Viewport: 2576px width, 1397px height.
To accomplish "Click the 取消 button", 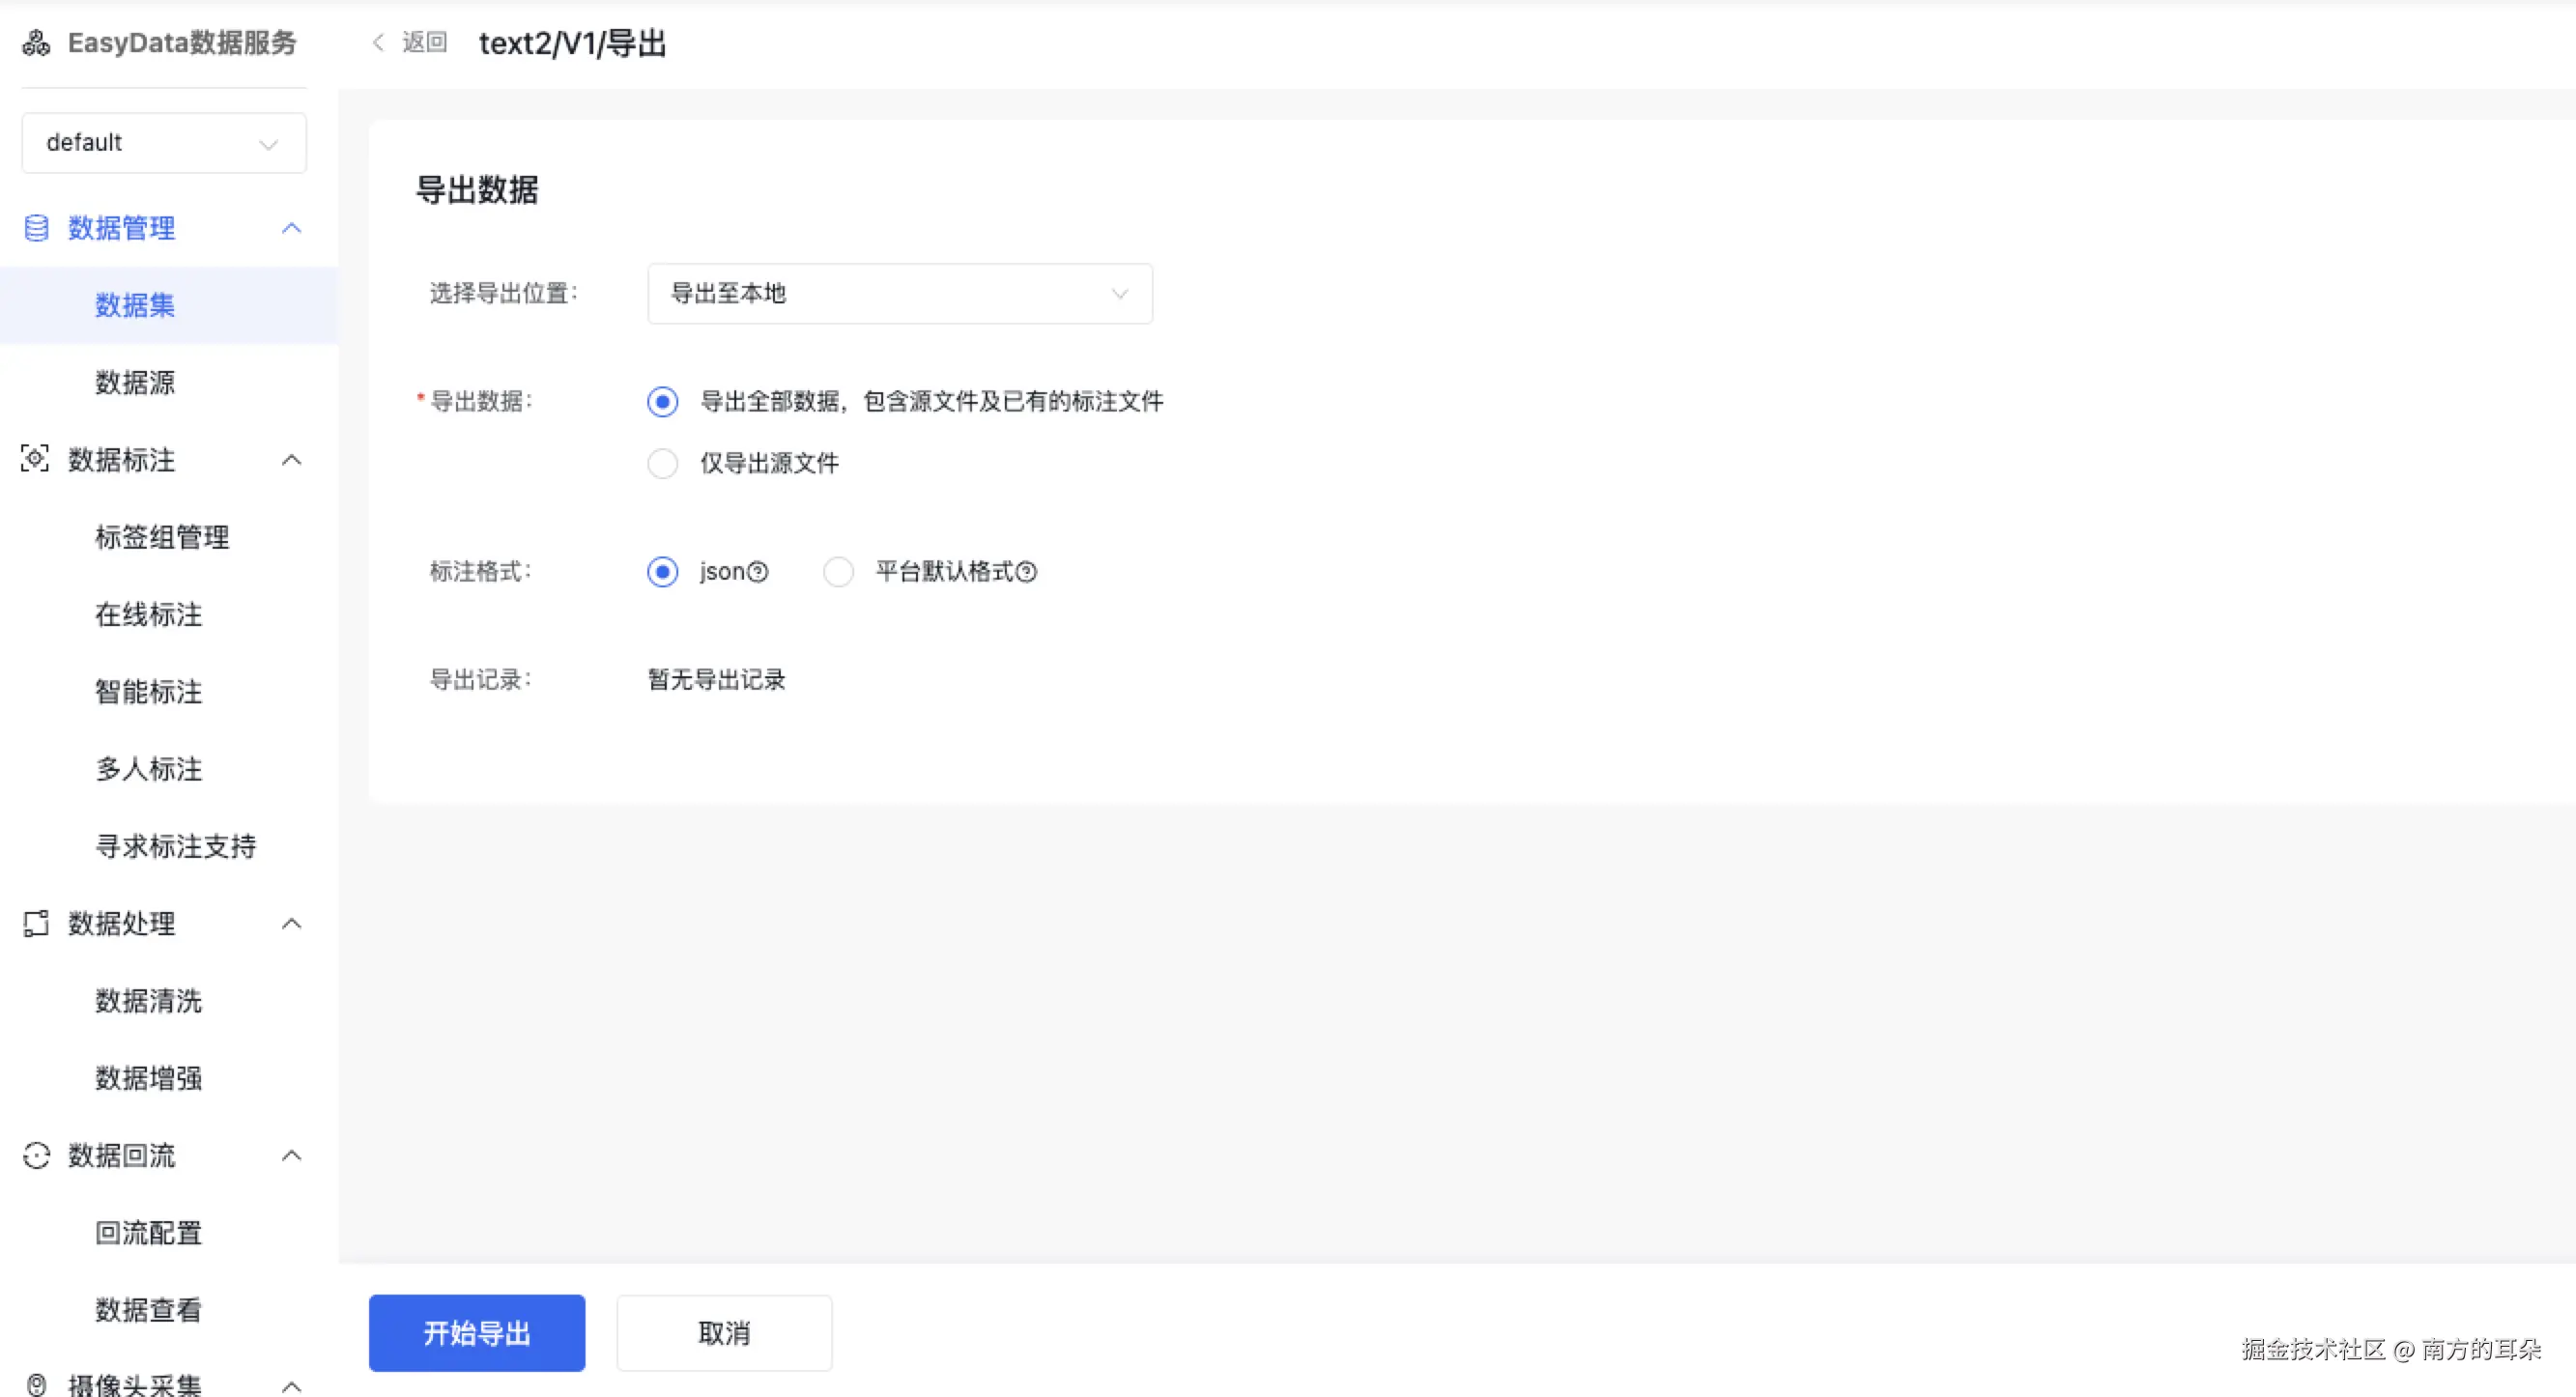I will [724, 1333].
